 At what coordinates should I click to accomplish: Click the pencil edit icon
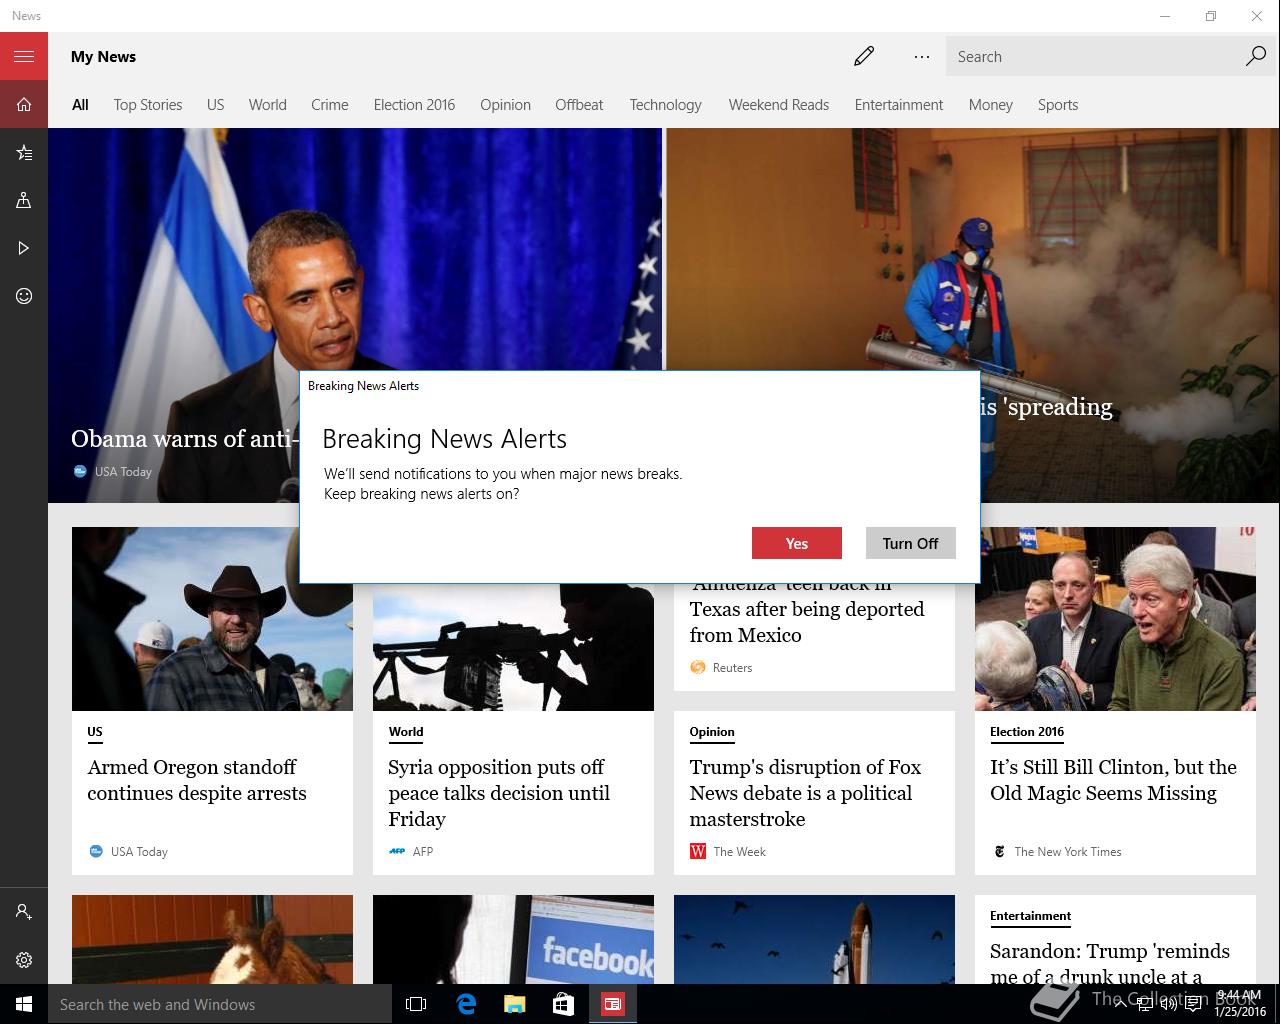(864, 56)
